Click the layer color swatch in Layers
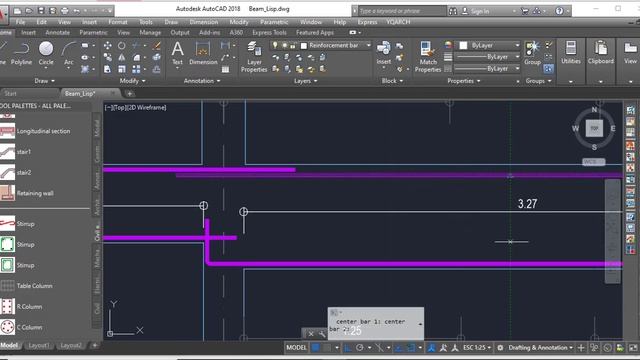This screenshot has height=360, width=640. tap(304, 46)
